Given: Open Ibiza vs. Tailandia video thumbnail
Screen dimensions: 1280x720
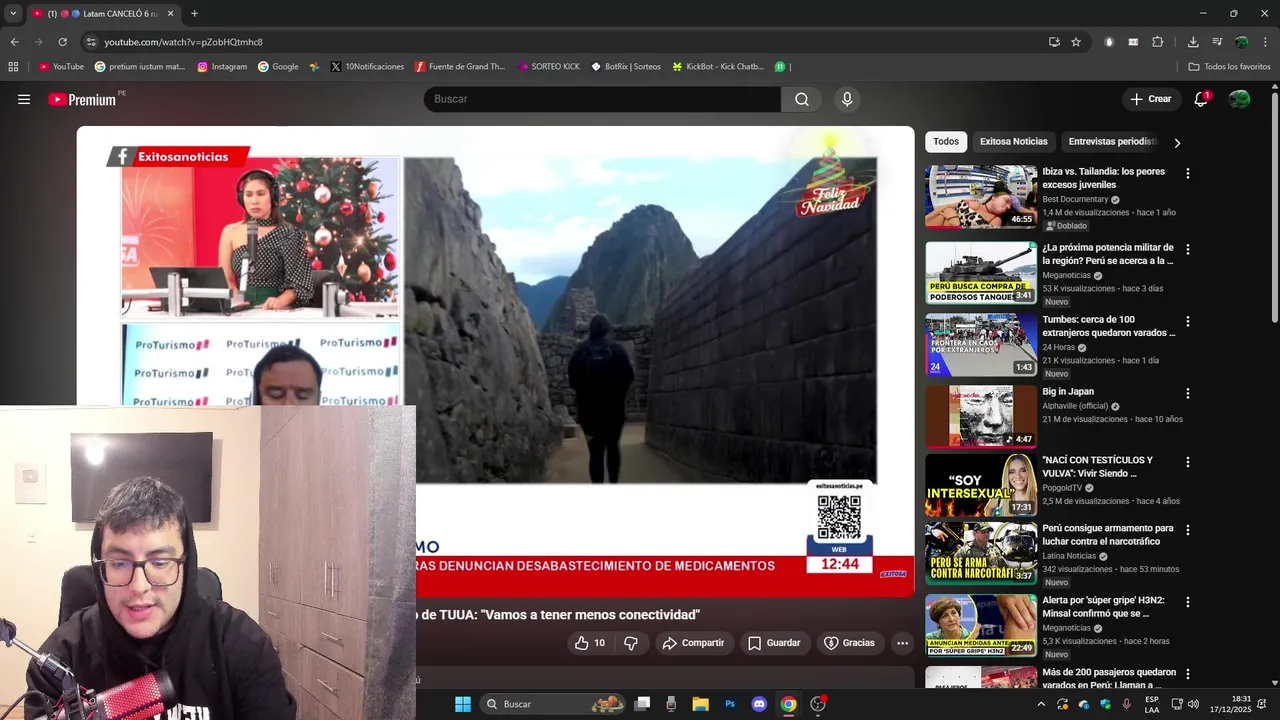Looking at the screenshot, I should click(x=981, y=197).
